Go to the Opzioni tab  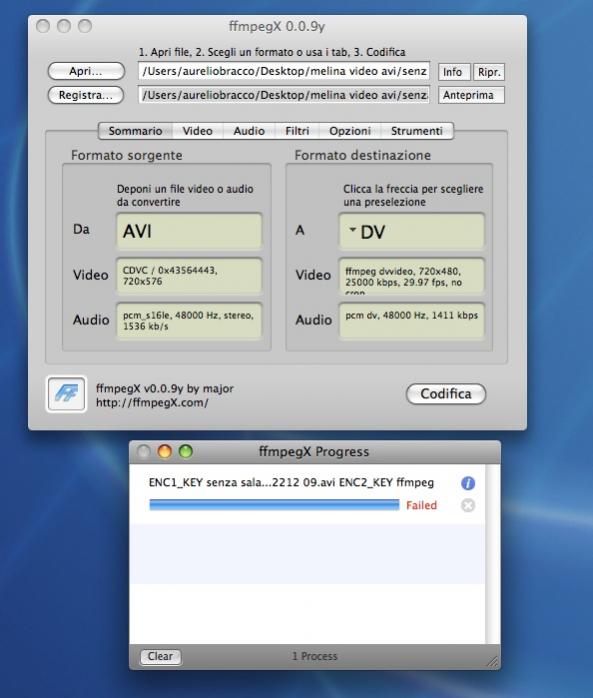point(350,131)
